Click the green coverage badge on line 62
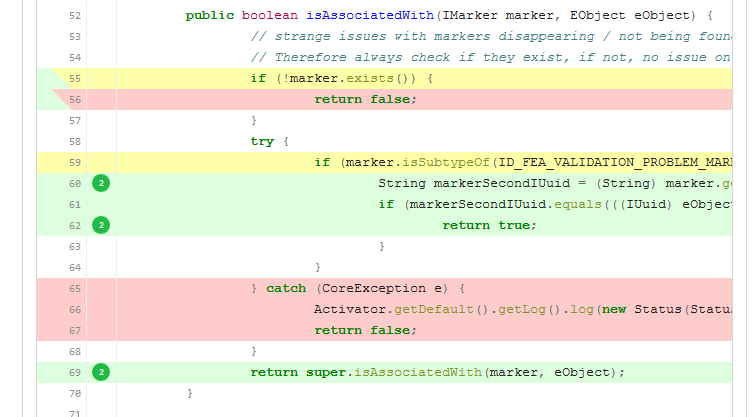Image resolution: width=756 pixels, height=417 pixels. (101, 225)
